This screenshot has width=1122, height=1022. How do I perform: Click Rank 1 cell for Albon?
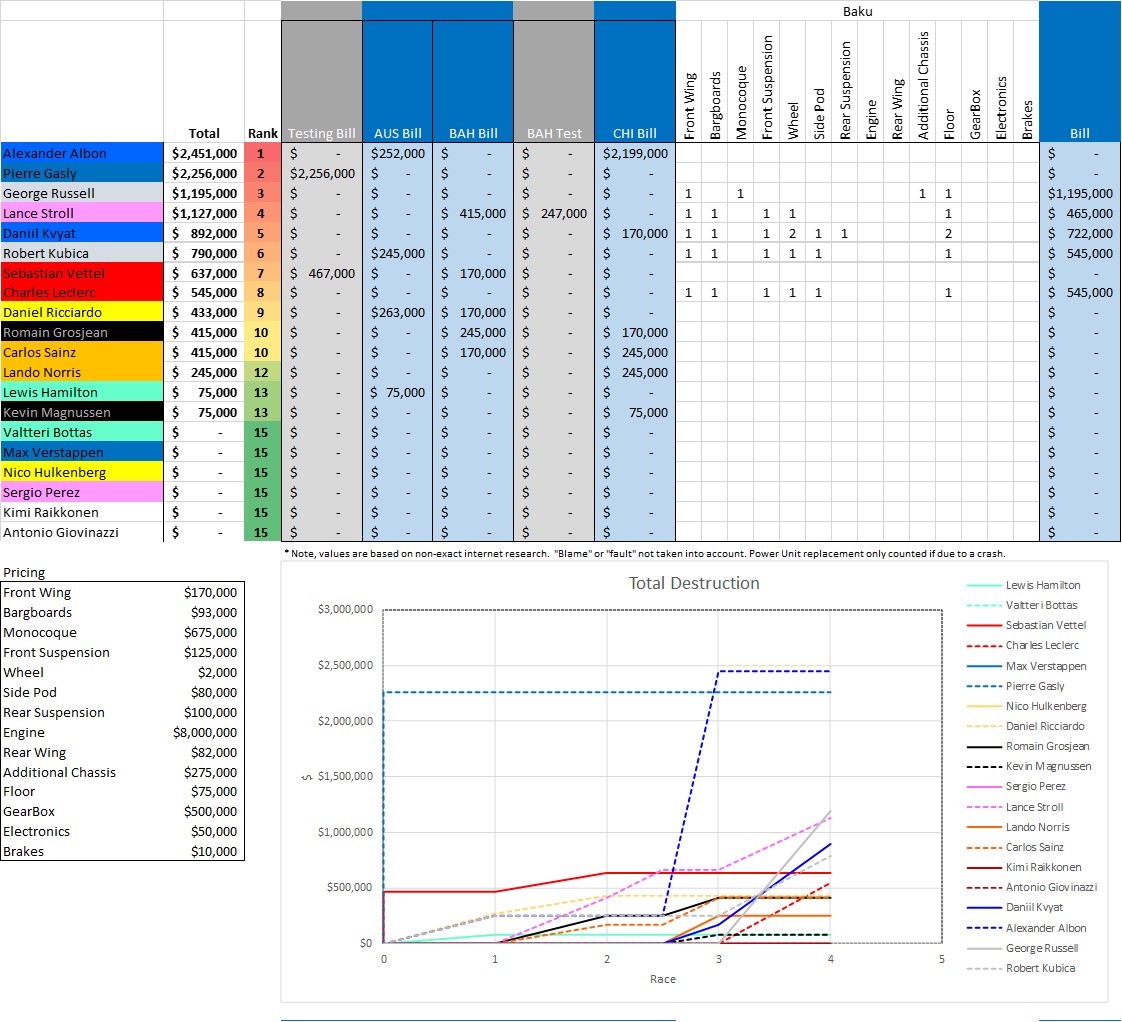[x=261, y=153]
